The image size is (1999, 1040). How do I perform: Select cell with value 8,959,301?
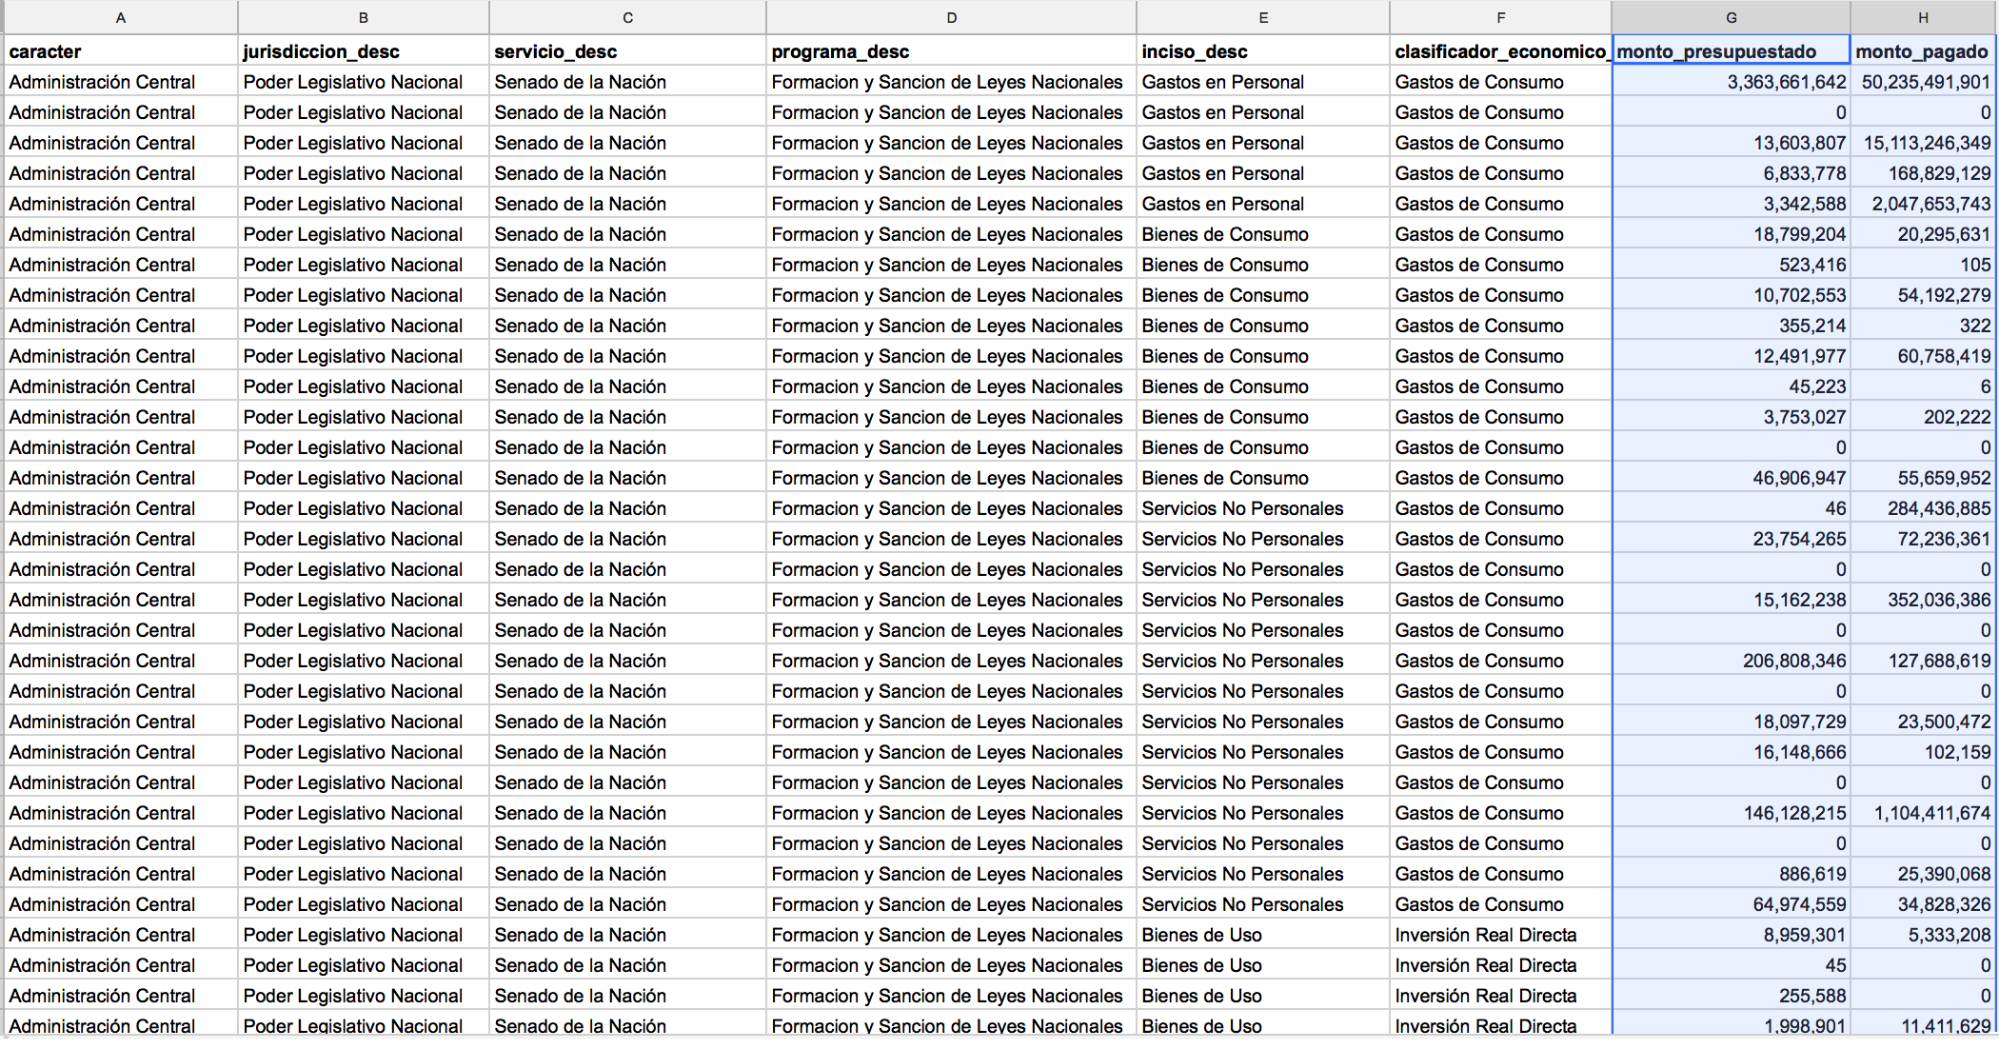pyautogui.click(x=1731, y=935)
